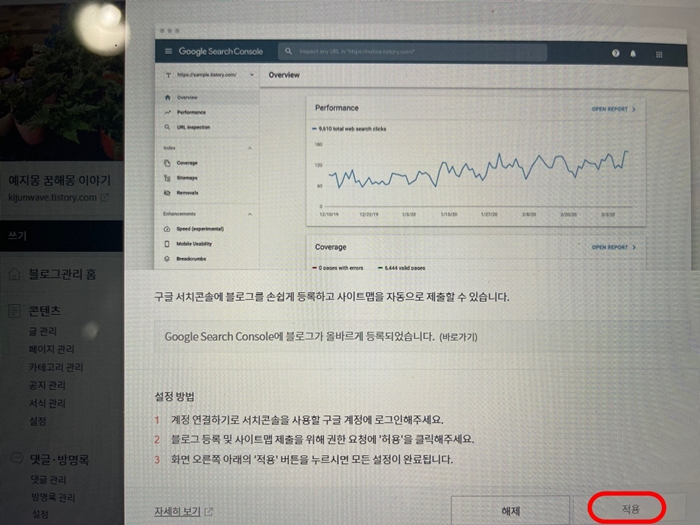700x525 pixels.
Task: Click the blog cover photo in the sidebar
Action: [62, 80]
